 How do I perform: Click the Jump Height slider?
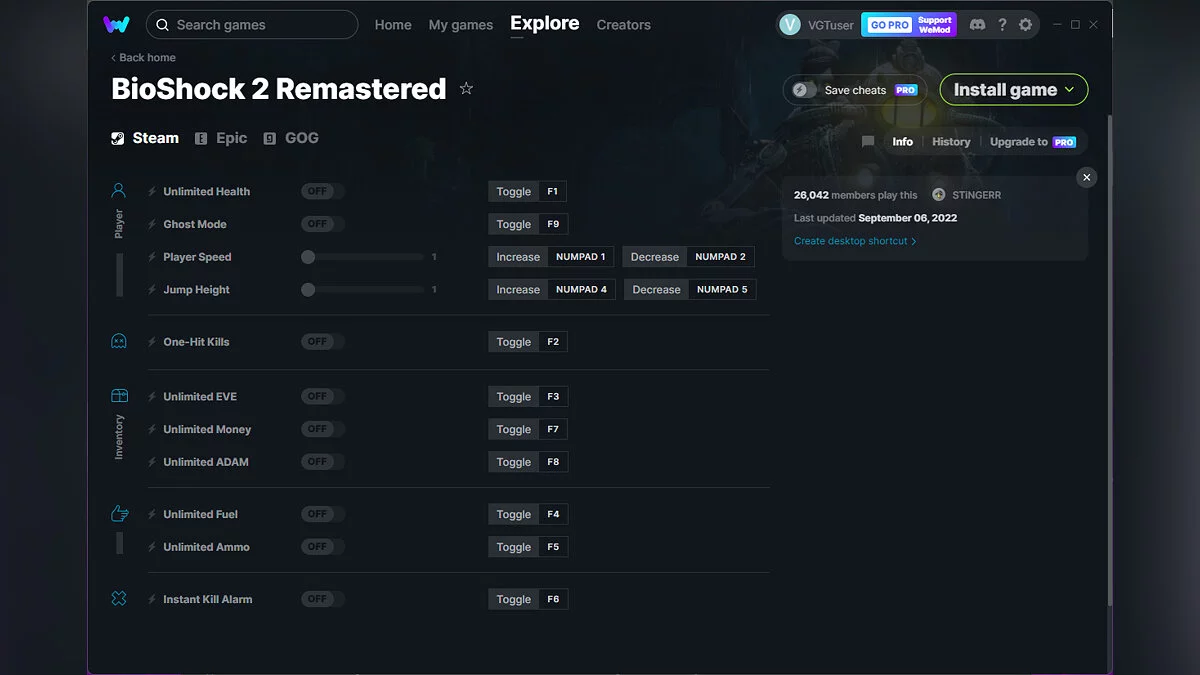pos(365,290)
